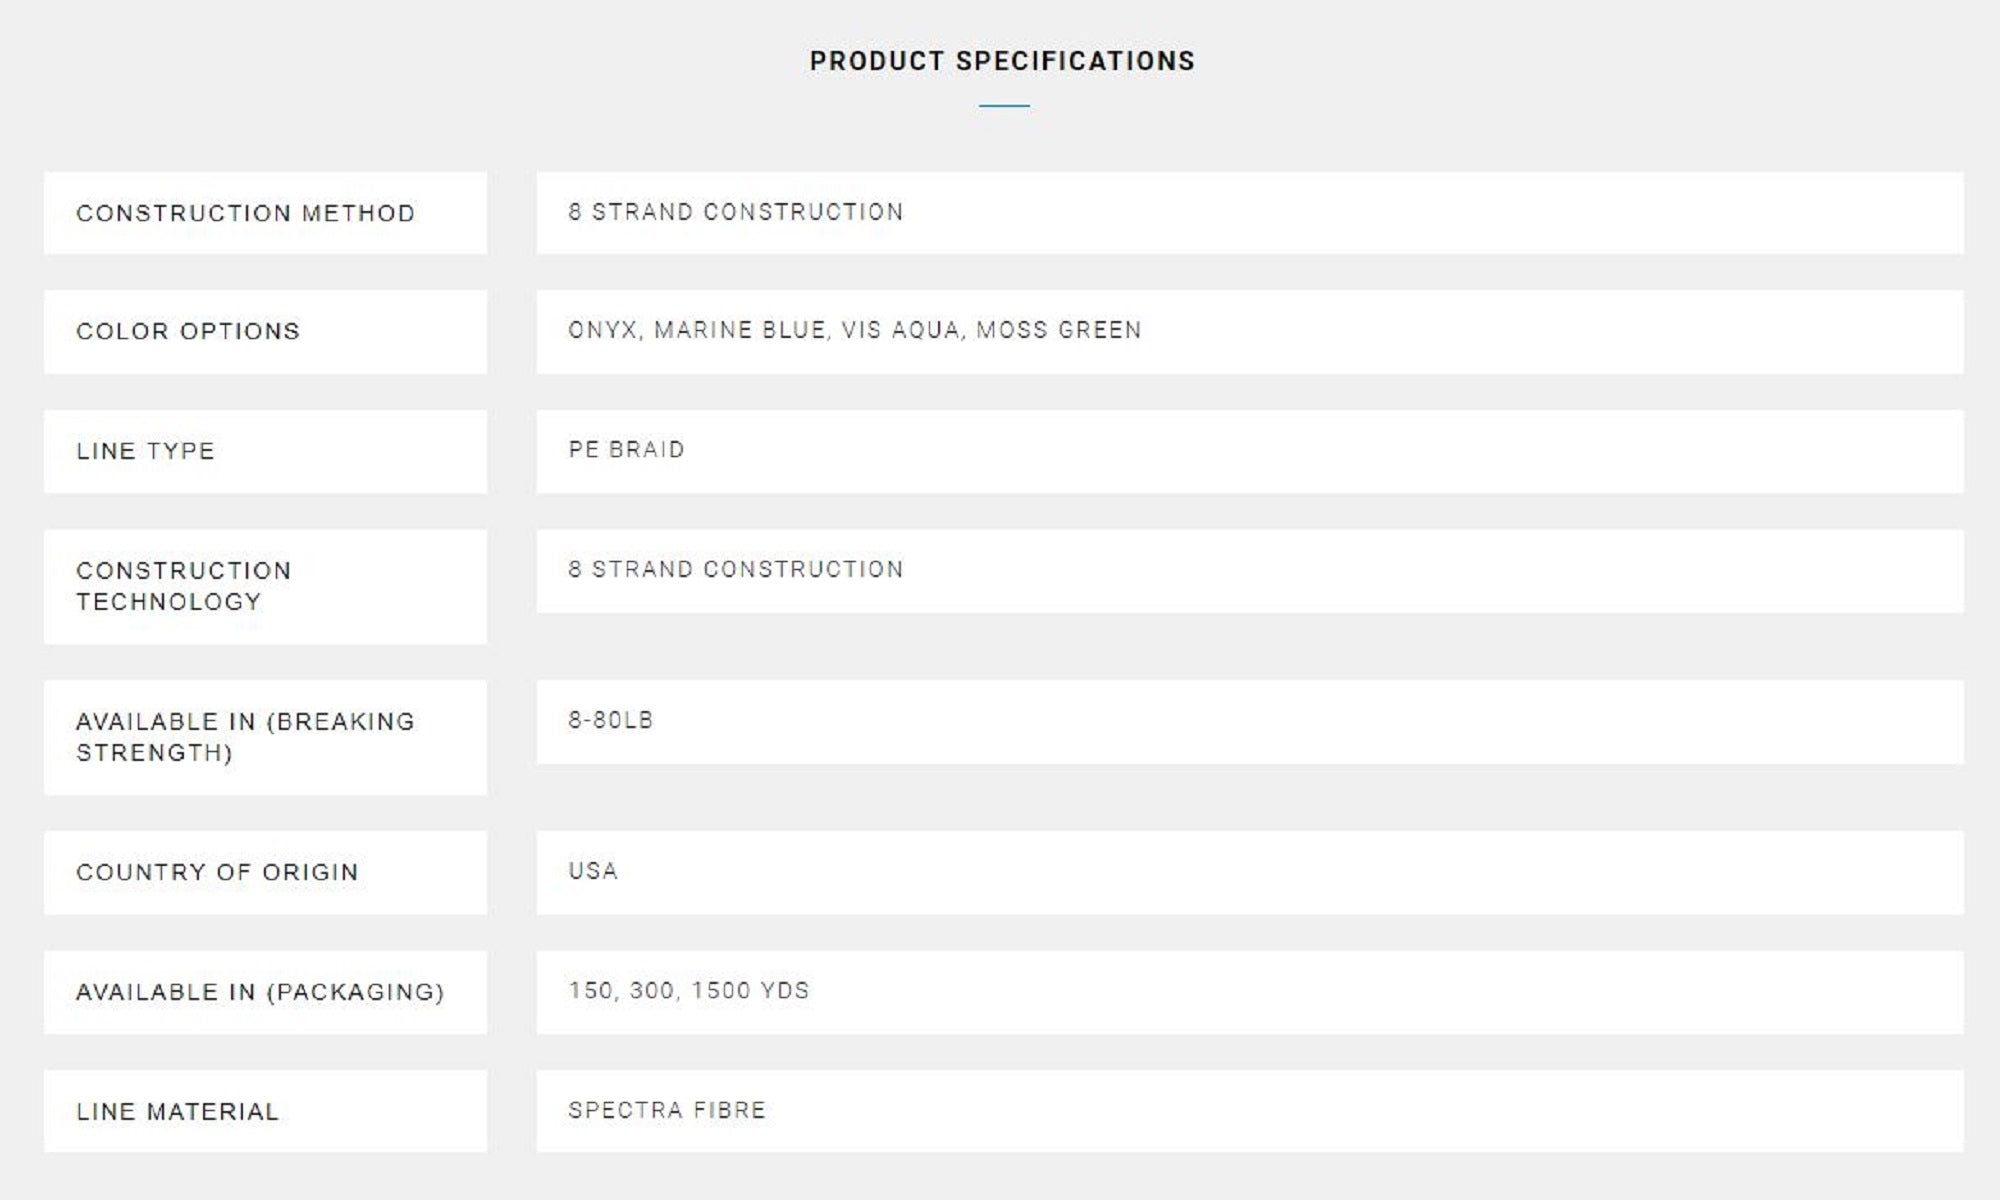The width and height of the screenshot is (2000, 1200).
Task: Click the PE Braid value
Action: (627, 450)
